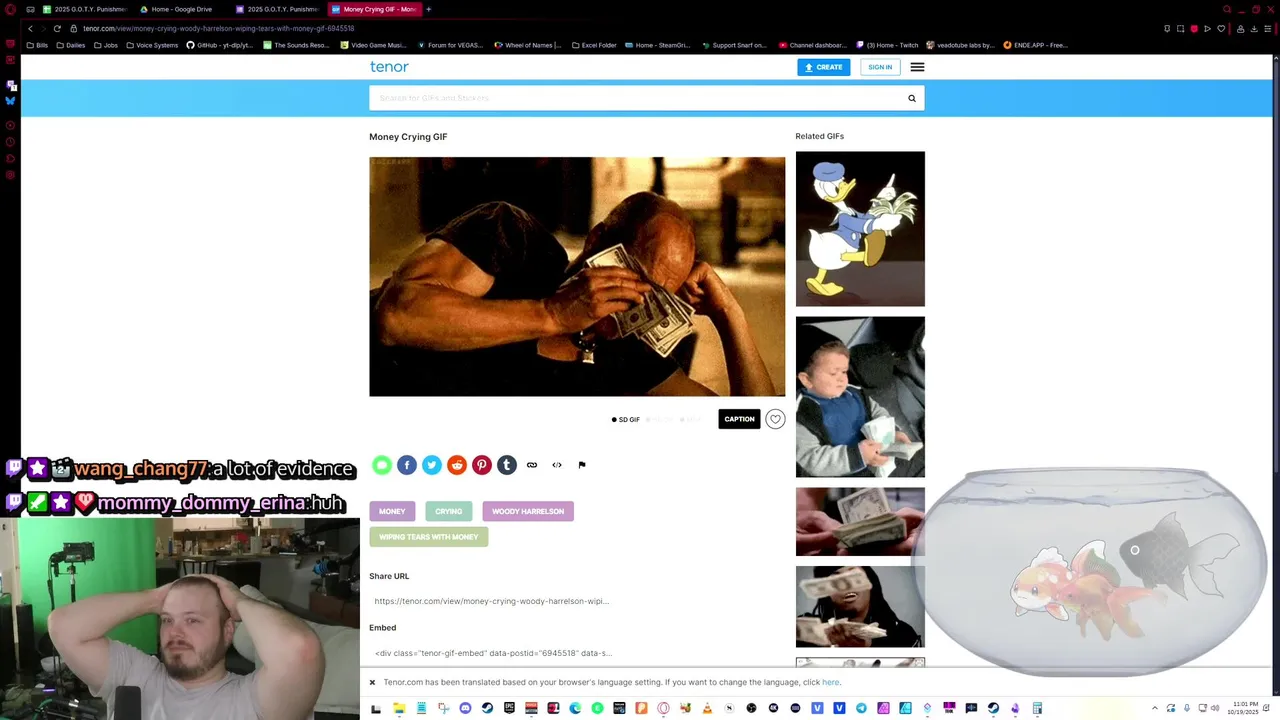Reload the page in browser

[x=57, y=28]
